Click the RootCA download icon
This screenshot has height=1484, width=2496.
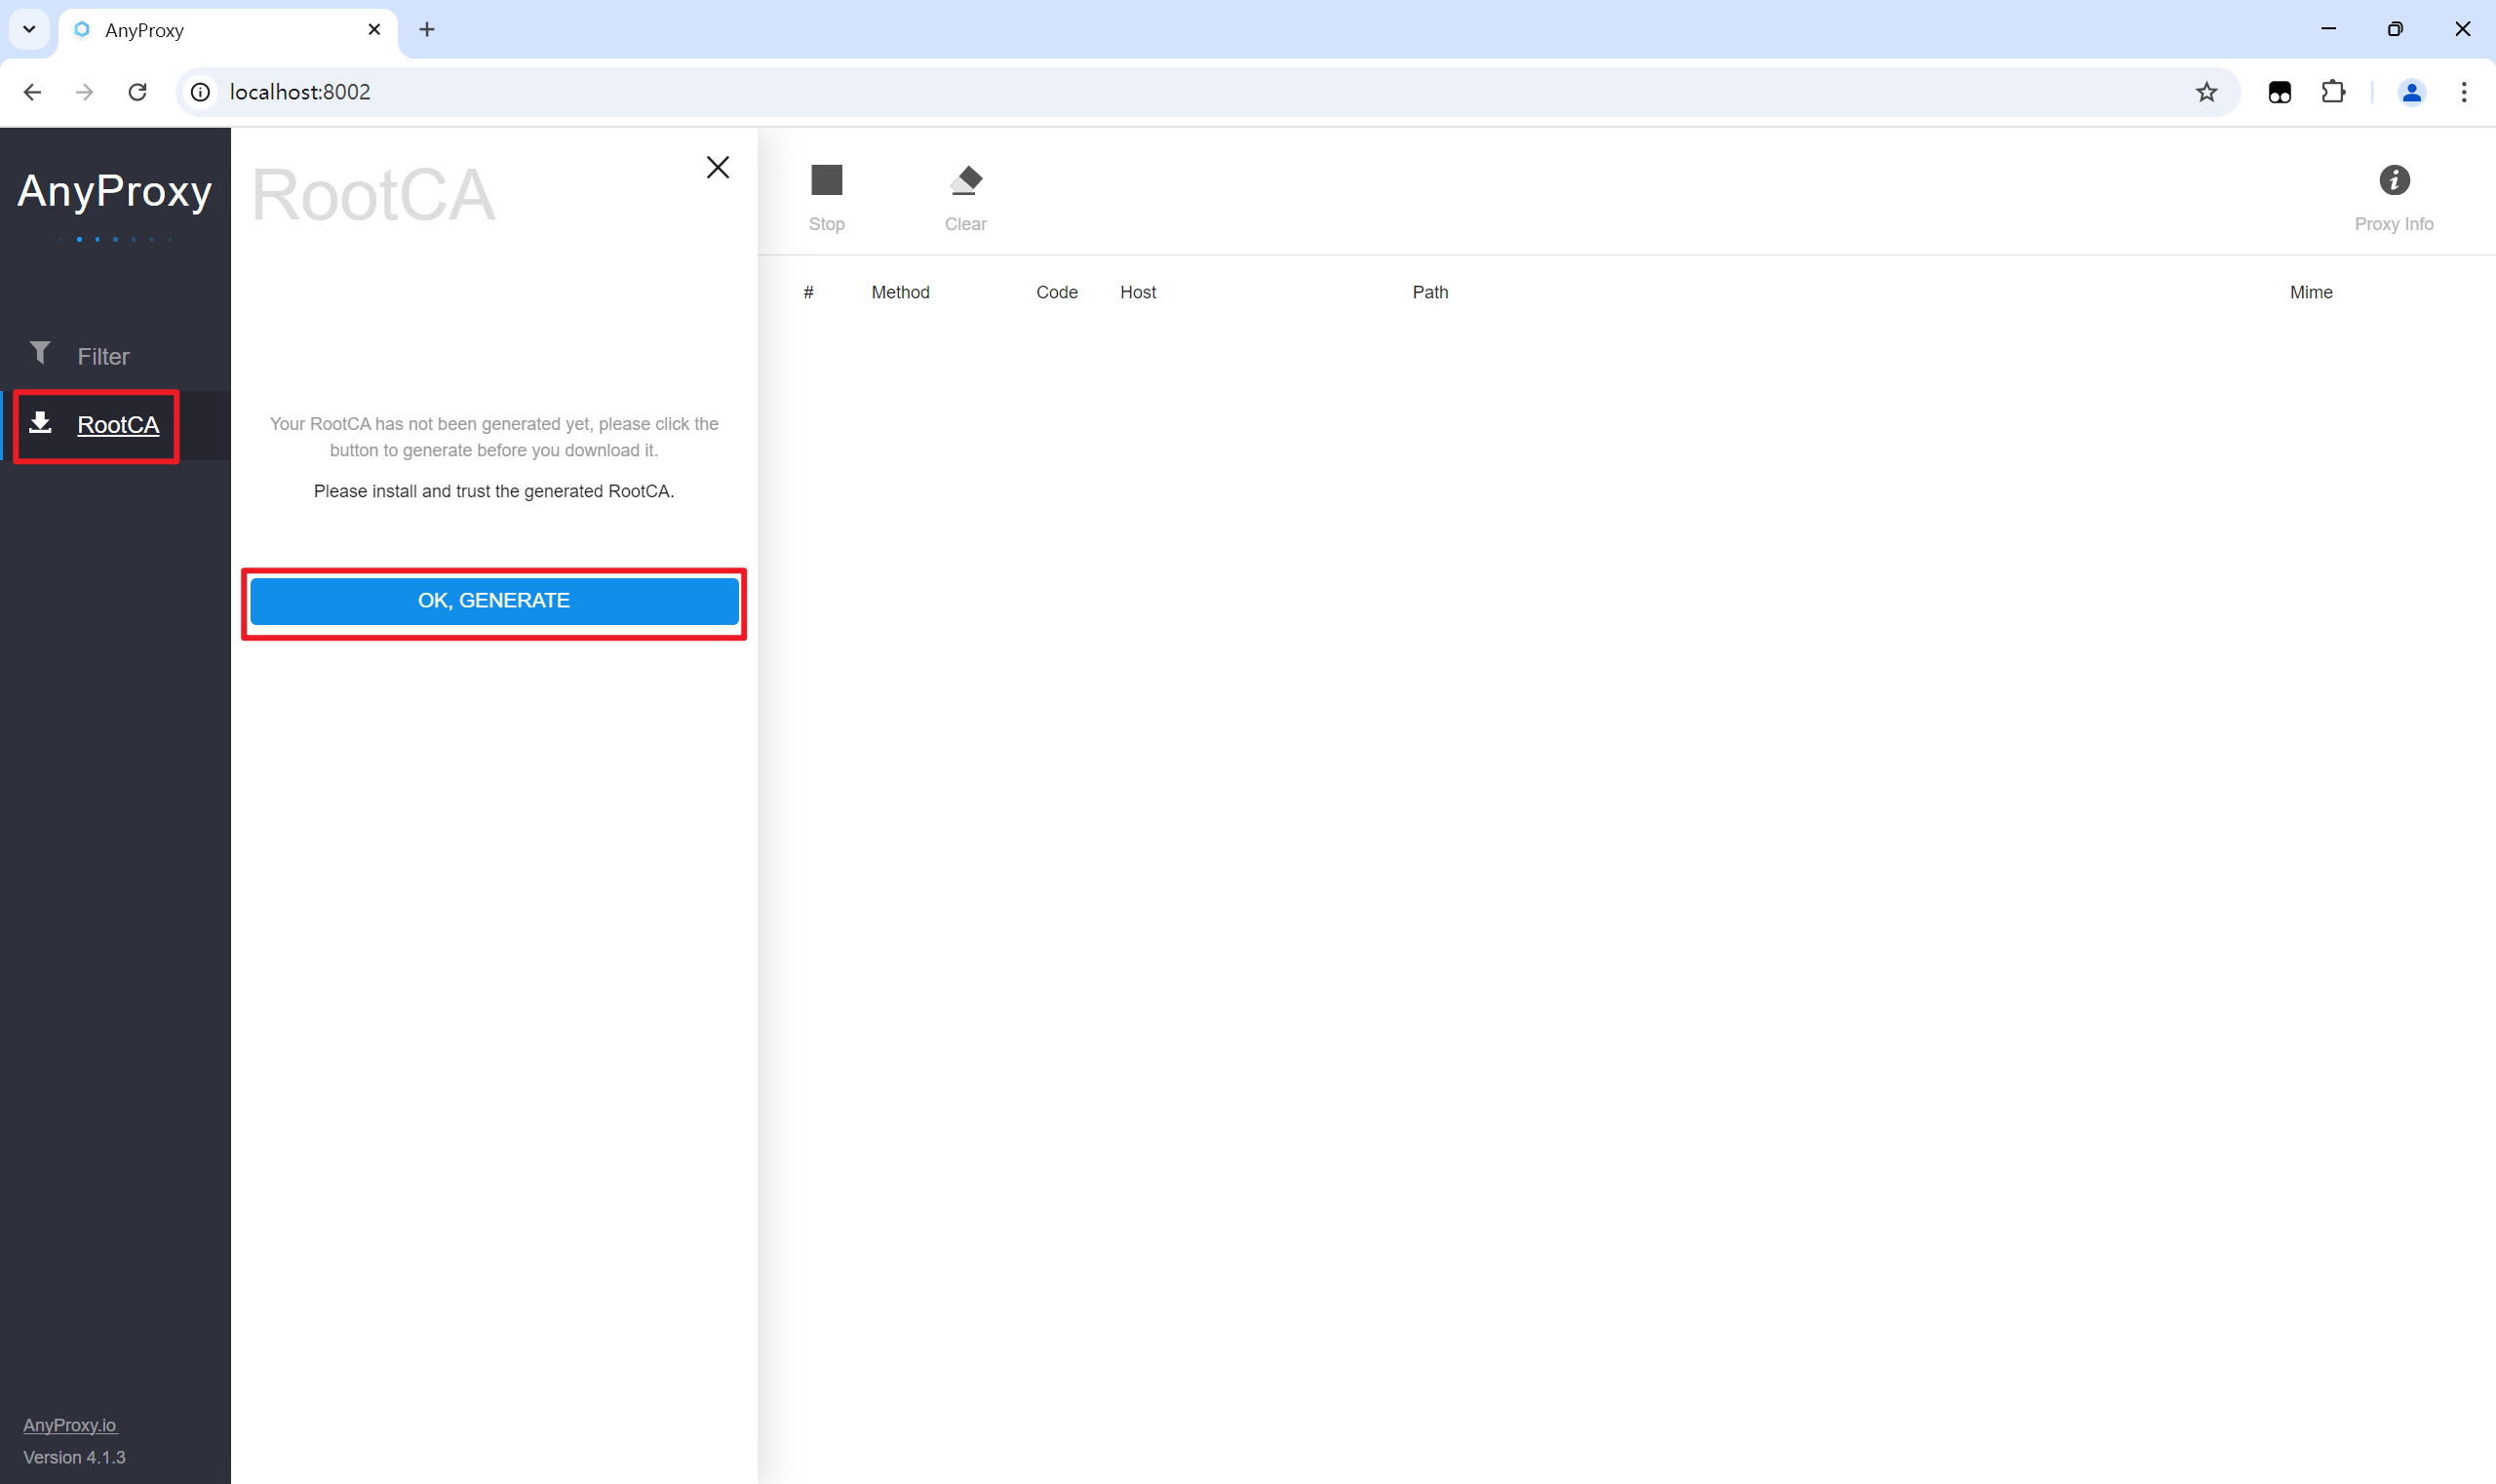point(40,422)
